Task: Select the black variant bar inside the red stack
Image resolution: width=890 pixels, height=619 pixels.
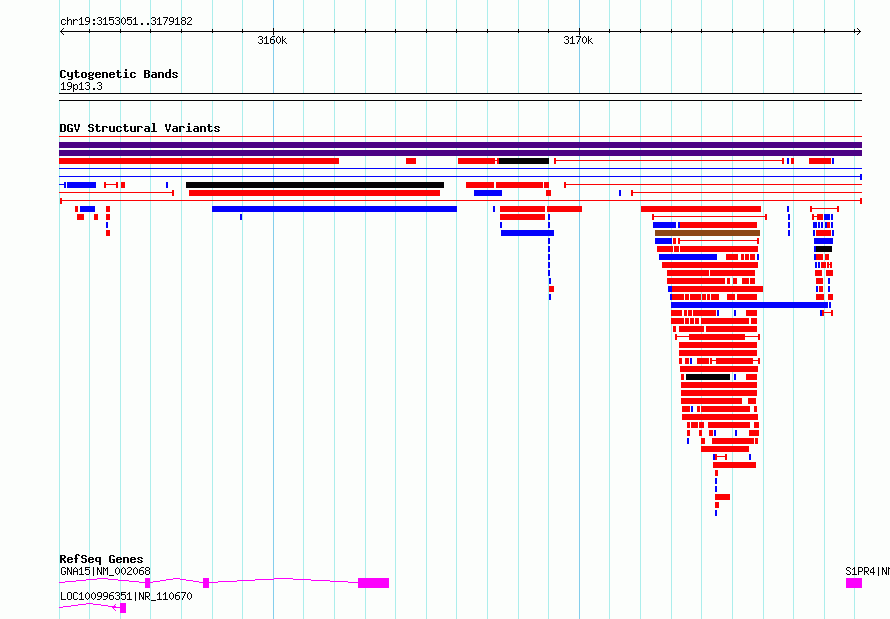Action: [708, 377]
